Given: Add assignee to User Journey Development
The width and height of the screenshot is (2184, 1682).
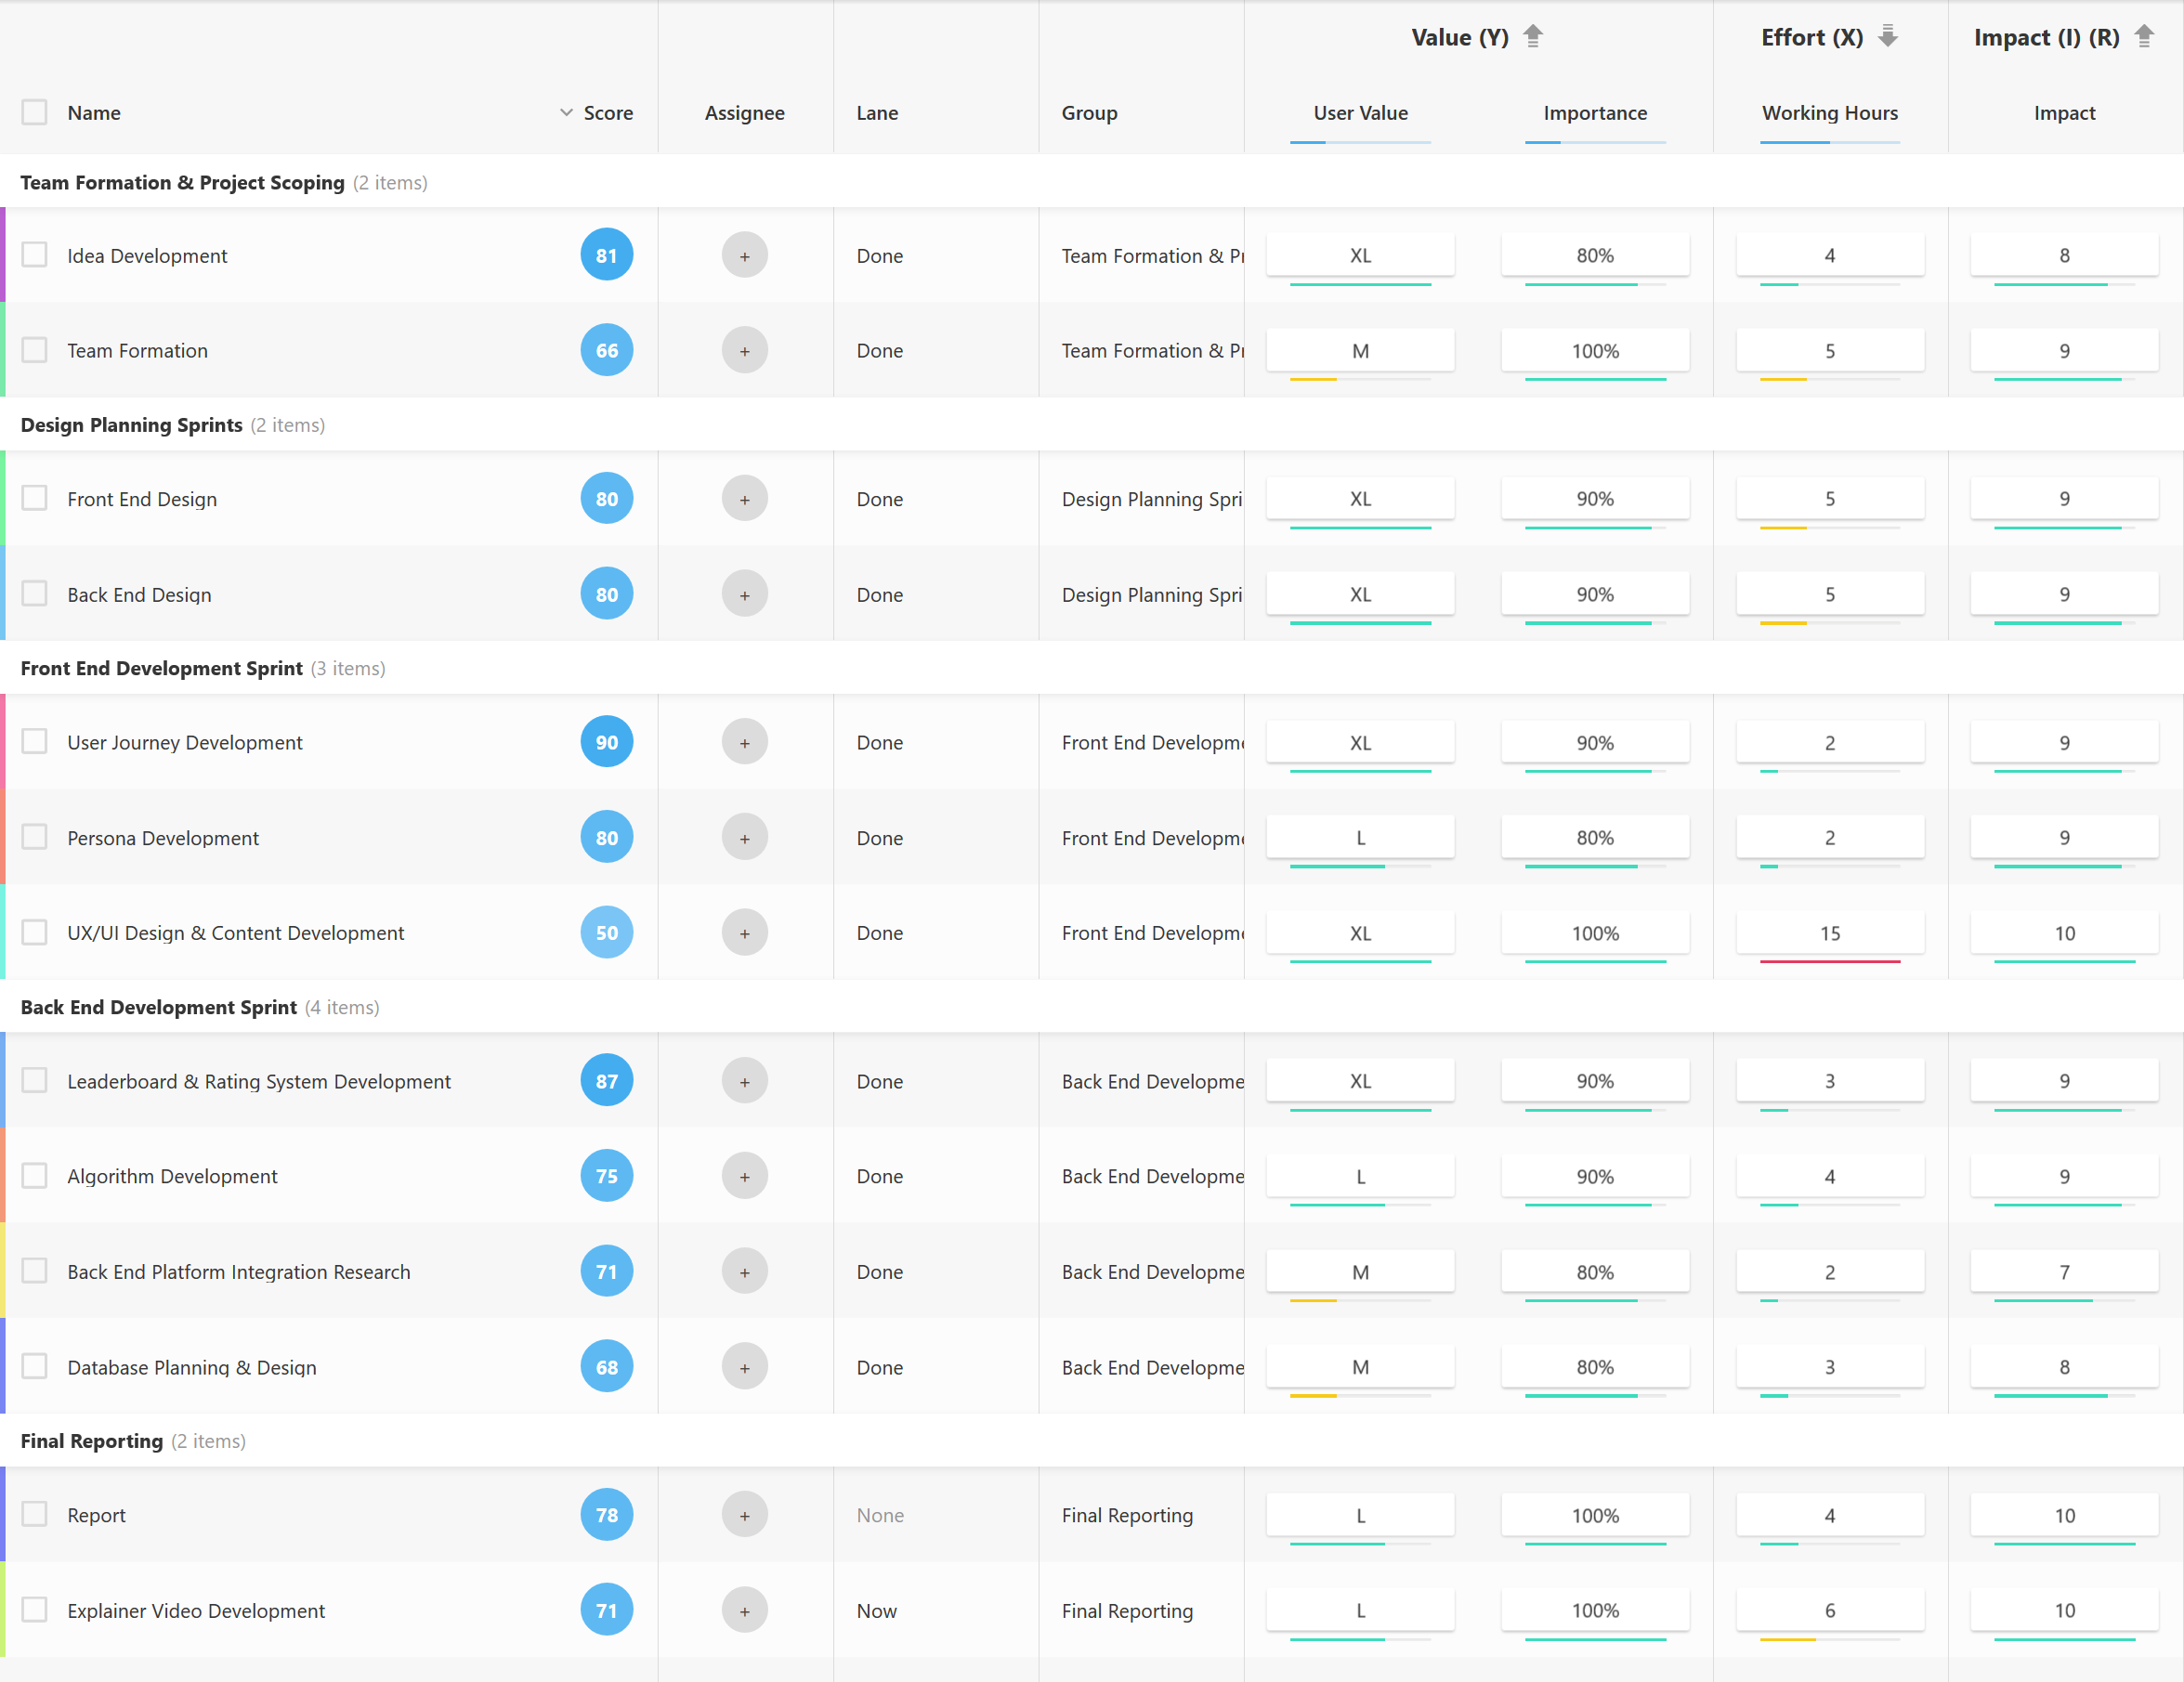Looking at the screenshot, I should coord(744,743).
